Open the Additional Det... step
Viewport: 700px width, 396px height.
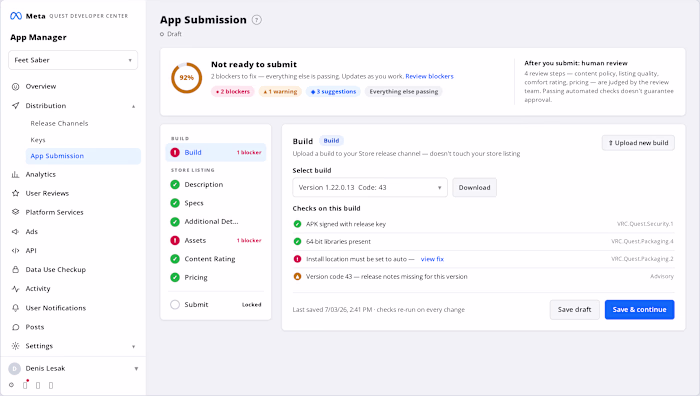(211, 221)
